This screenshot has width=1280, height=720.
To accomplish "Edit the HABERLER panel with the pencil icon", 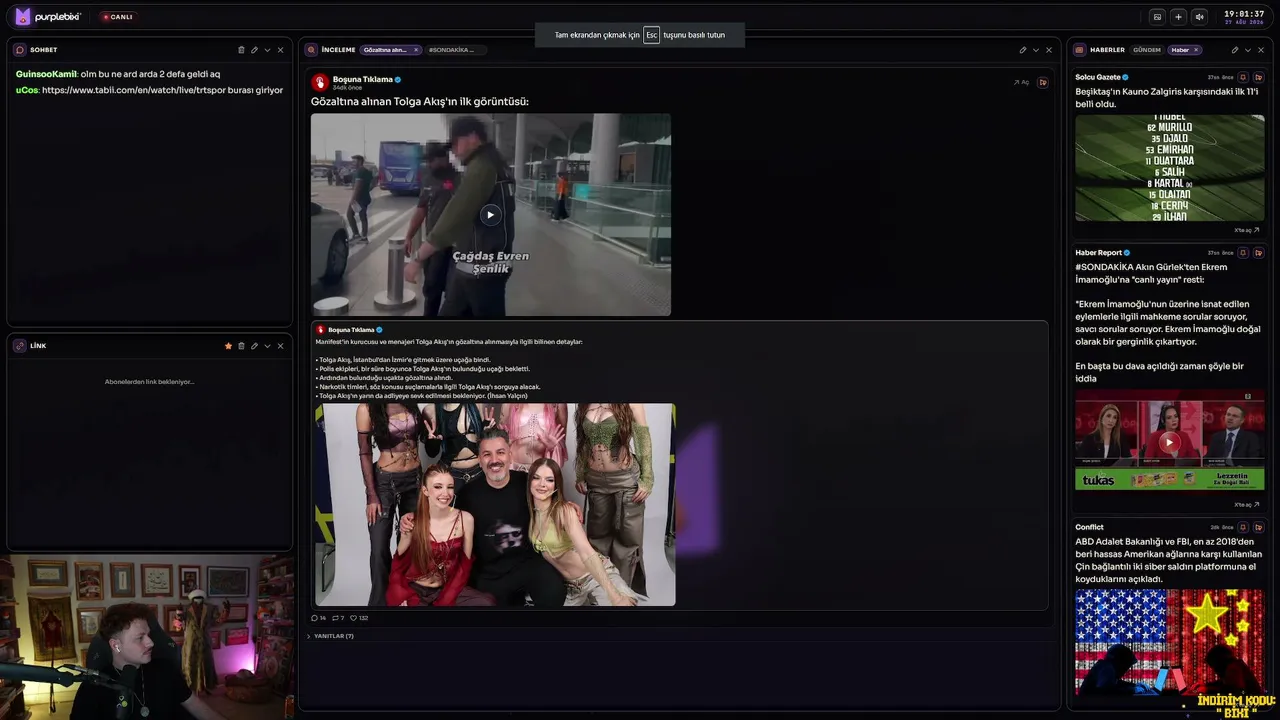I will click(1235, 50).
